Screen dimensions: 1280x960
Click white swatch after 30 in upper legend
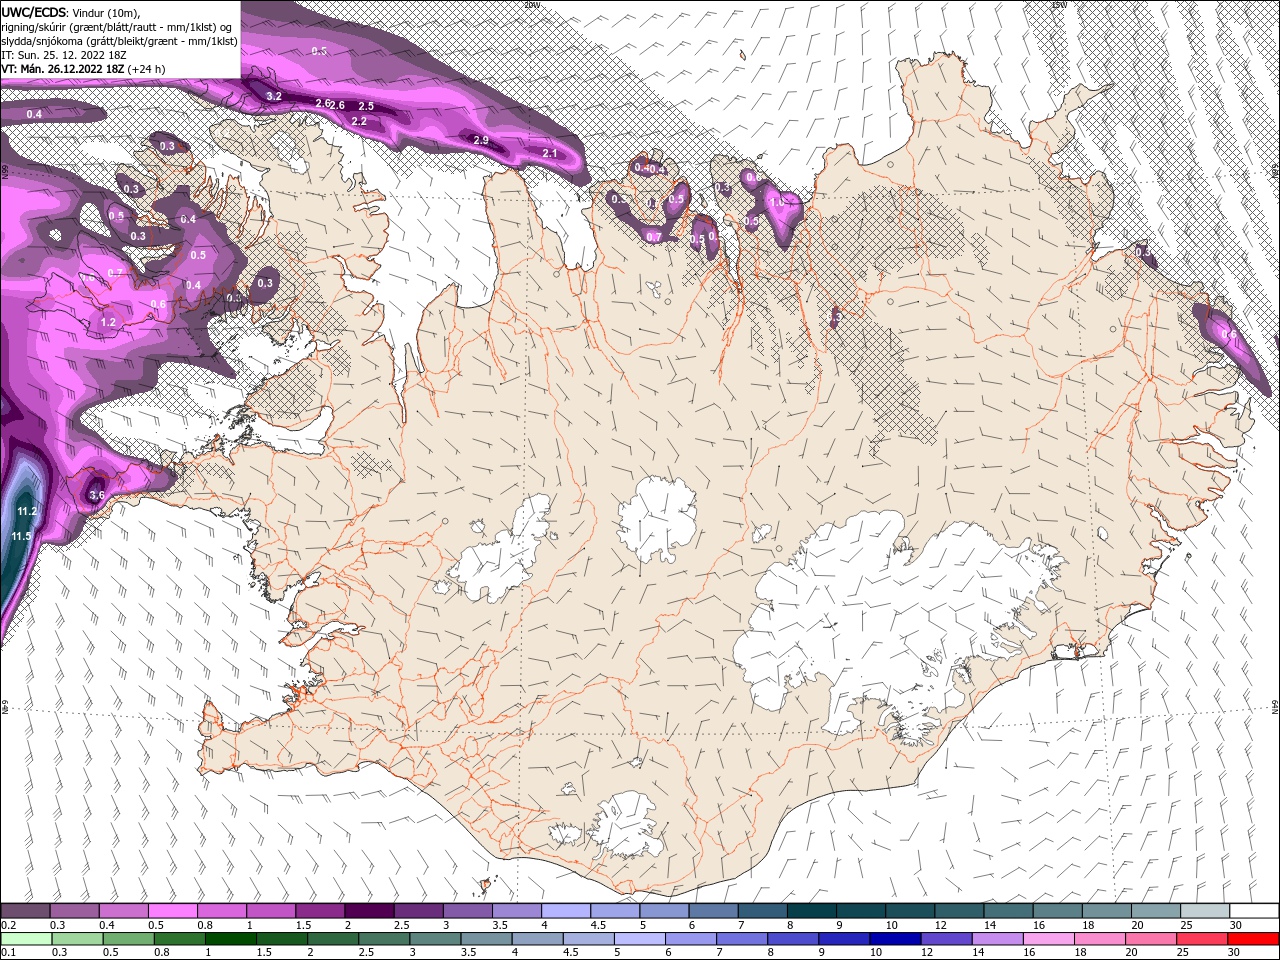point(1255,911)
